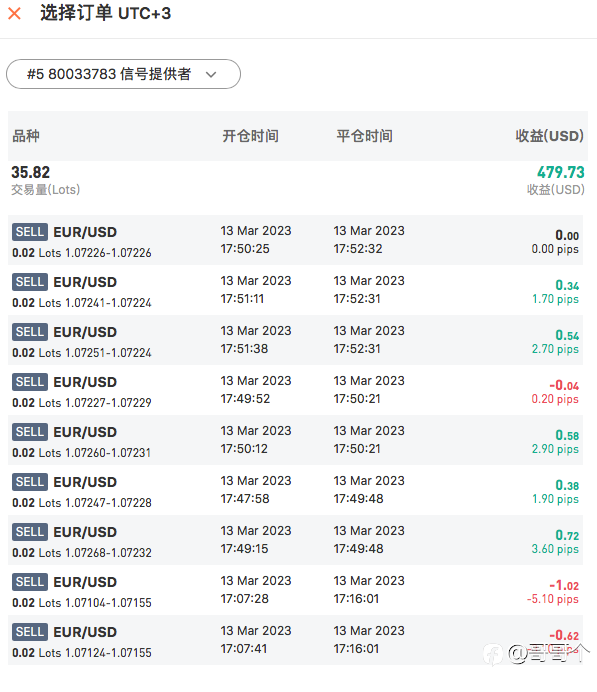Image resolution: width=597 pixels, height=692 pixels.
Task: Select the order with 3.60 pips profit
Action: pos(295,540)
